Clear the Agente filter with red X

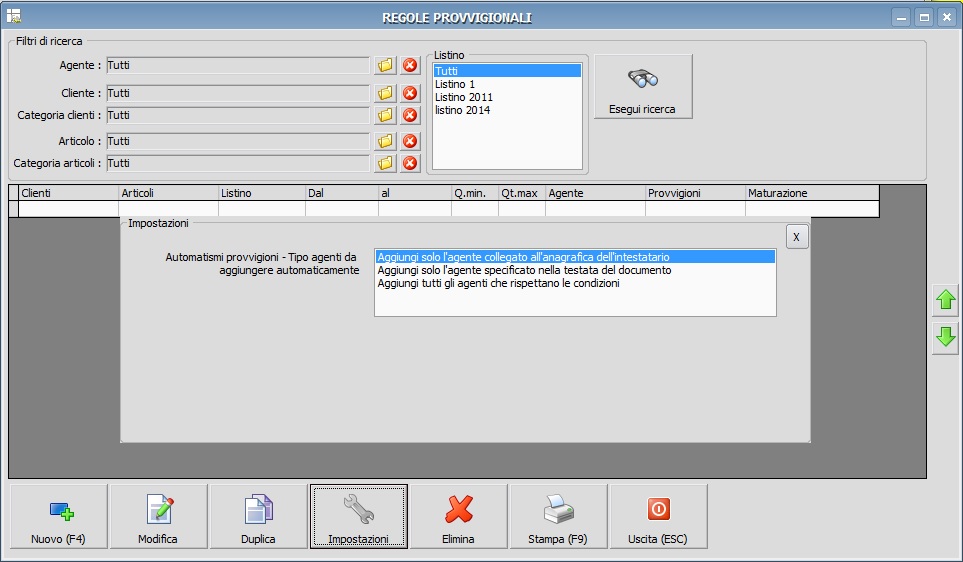410,65
